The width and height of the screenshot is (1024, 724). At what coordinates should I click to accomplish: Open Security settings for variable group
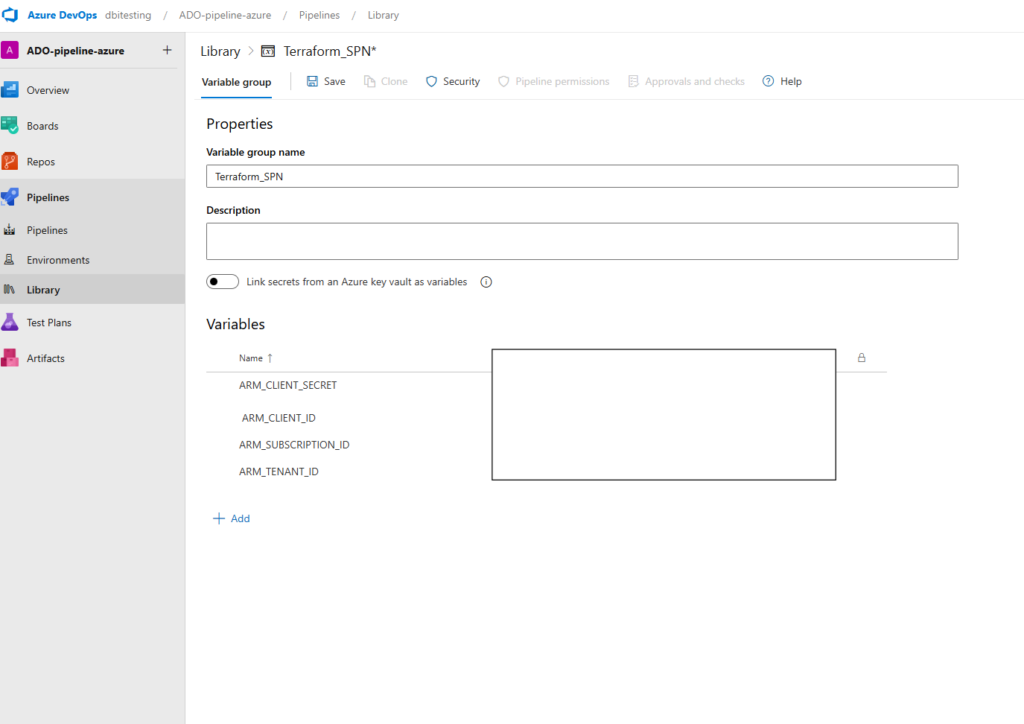point(452,82)
